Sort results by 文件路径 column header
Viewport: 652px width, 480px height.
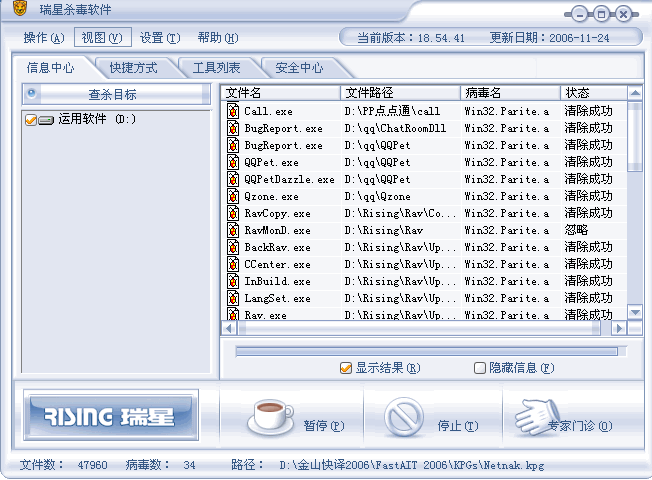pos(400,93)
